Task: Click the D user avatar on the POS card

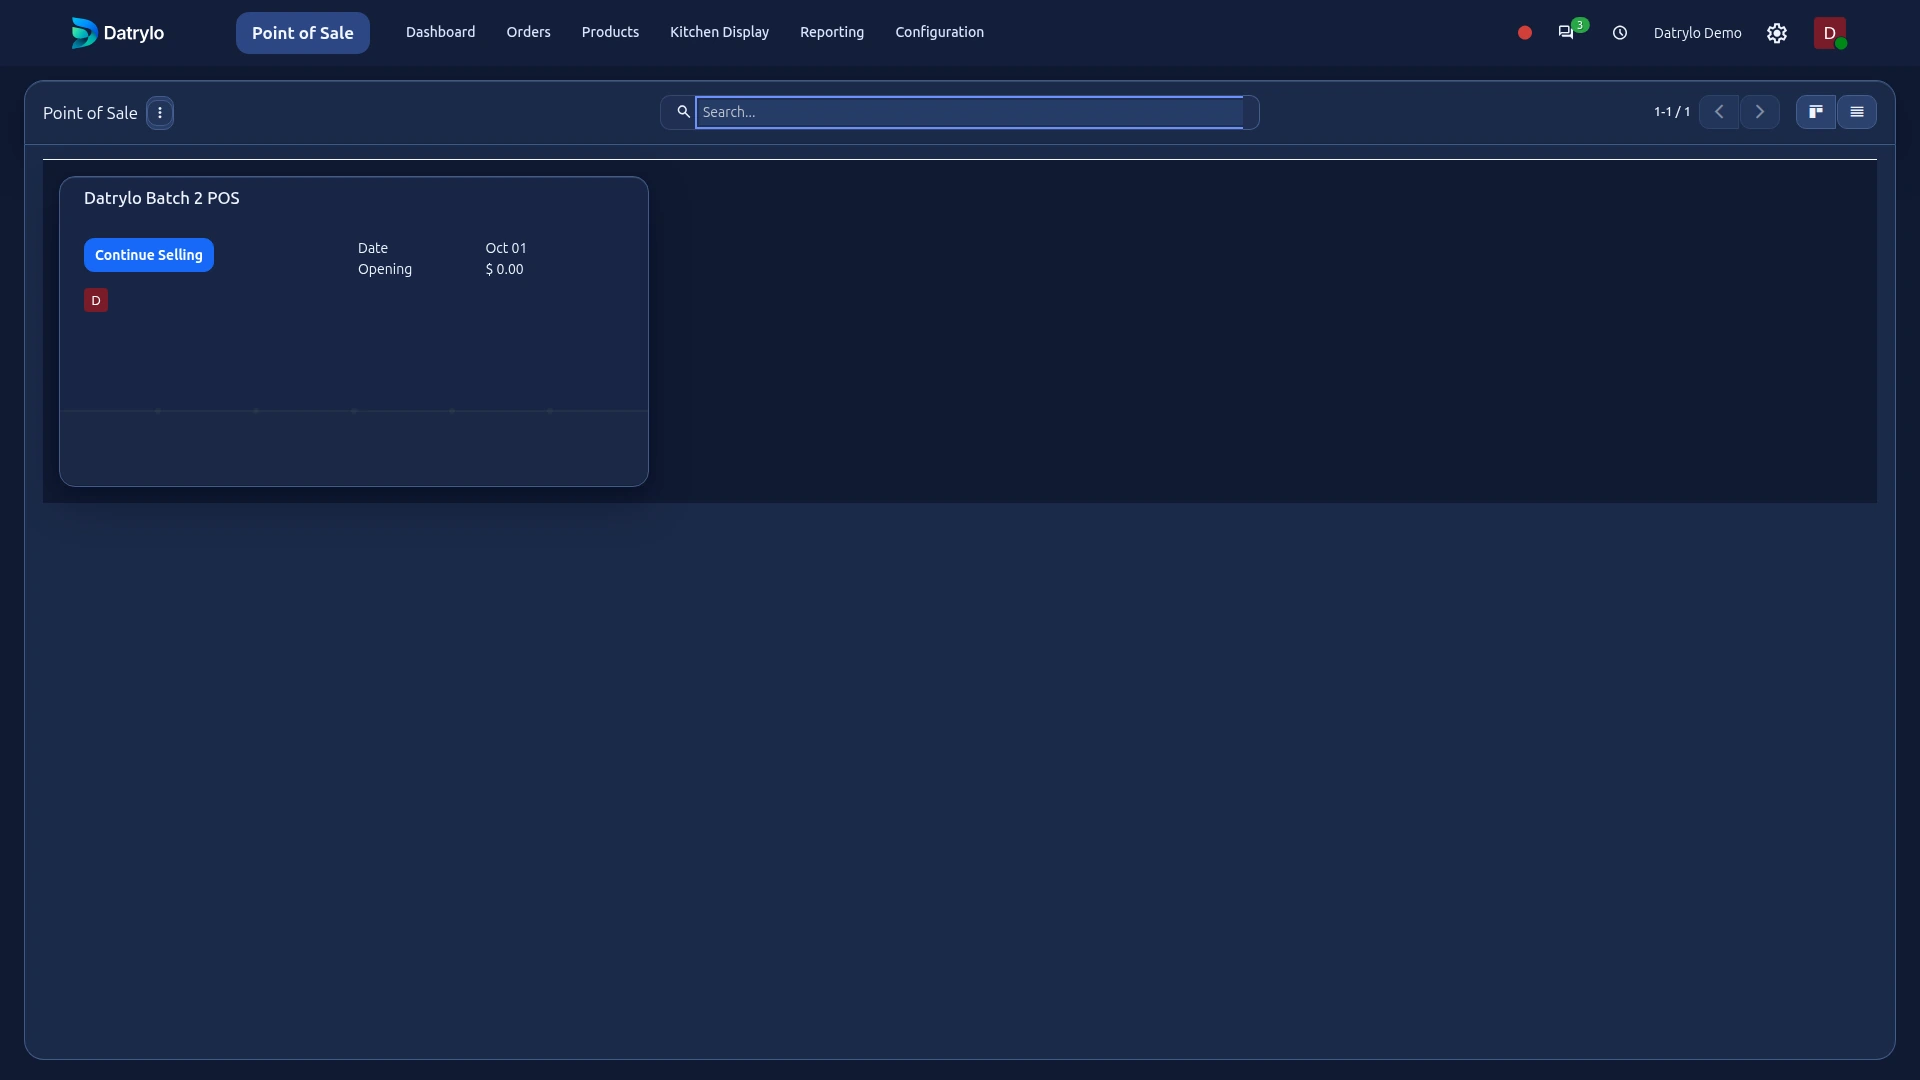Action: pos(96,300)
